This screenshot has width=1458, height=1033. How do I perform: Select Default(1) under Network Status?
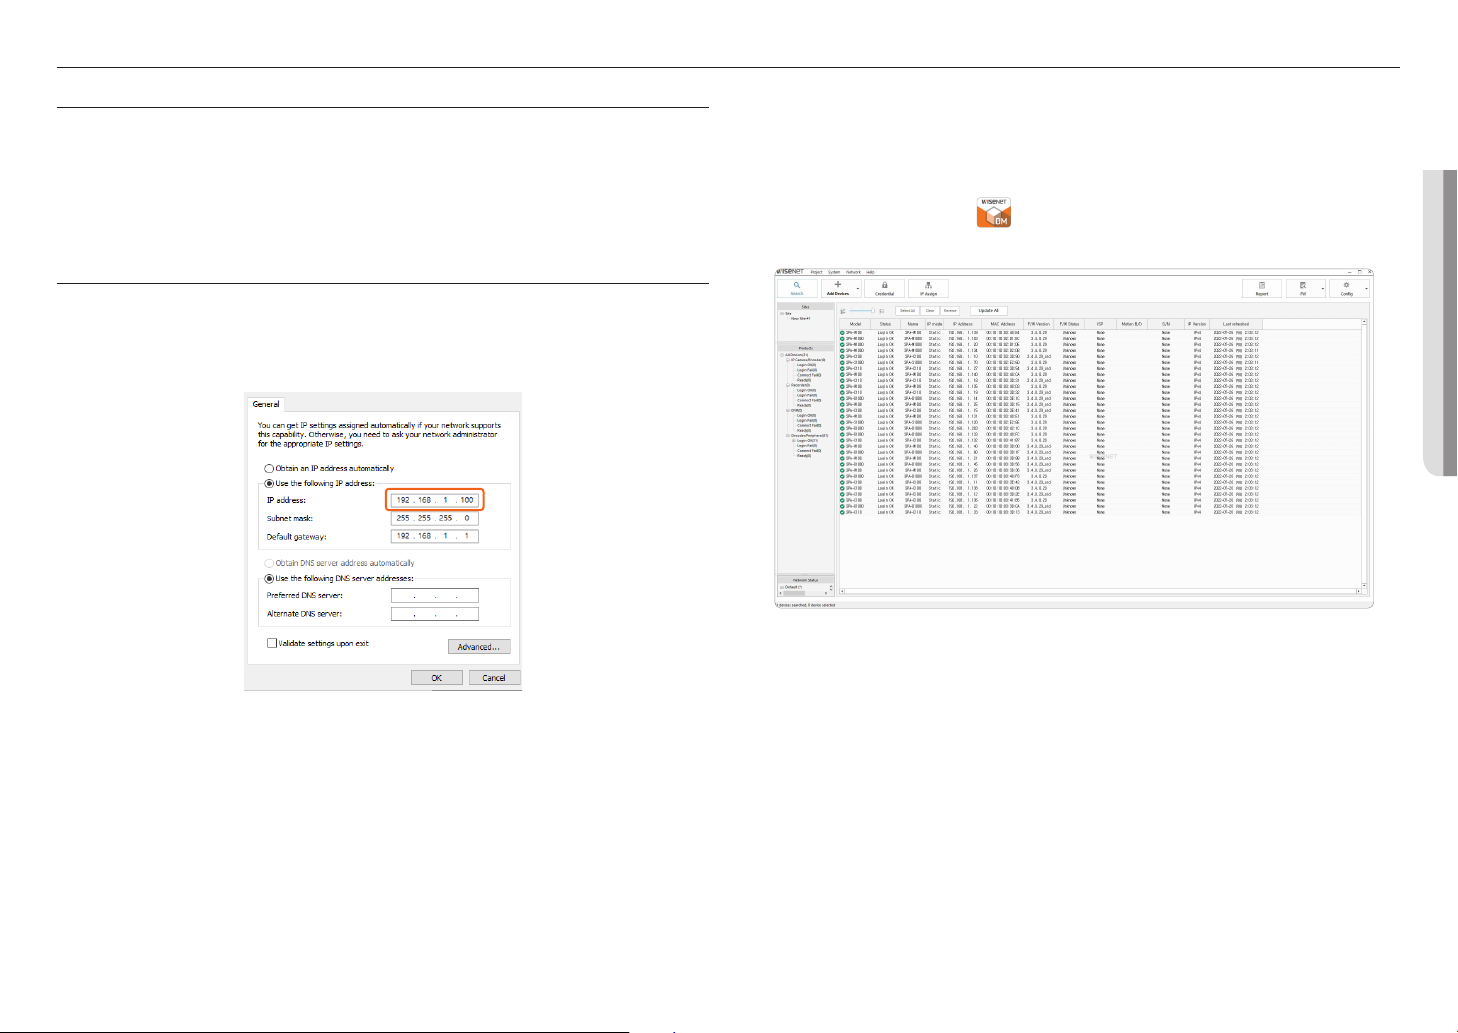793,587
